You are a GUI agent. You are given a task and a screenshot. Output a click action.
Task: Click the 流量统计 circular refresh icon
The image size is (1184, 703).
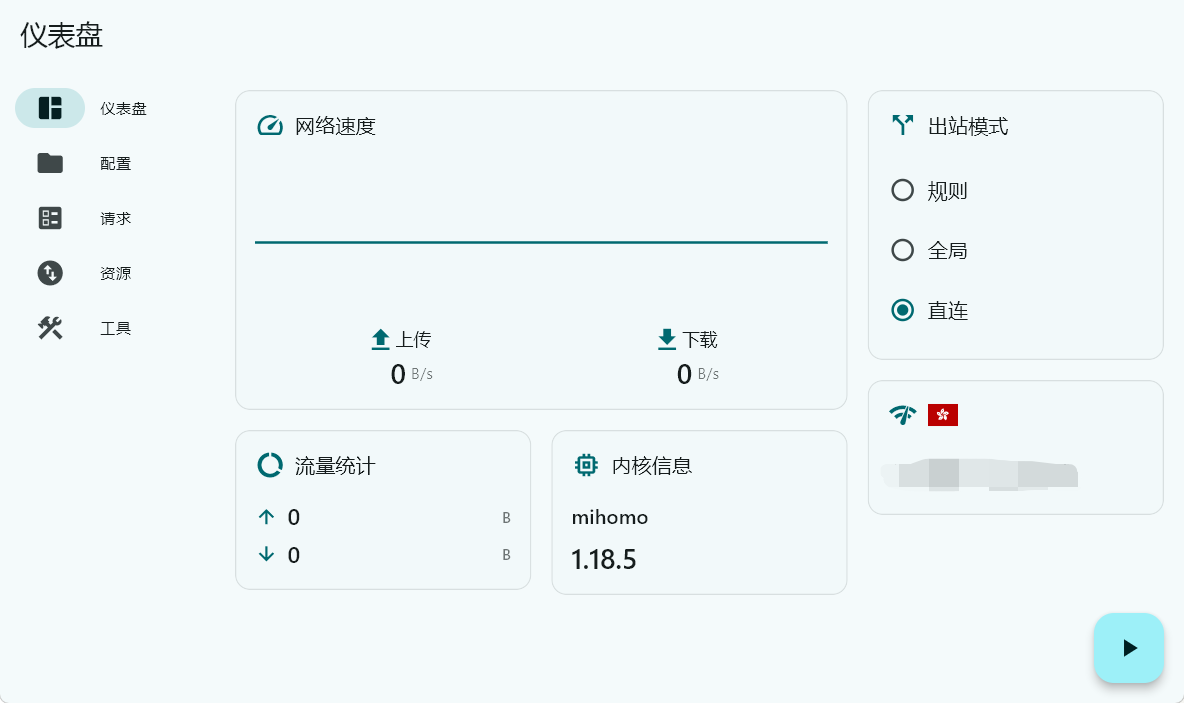[270, 465]
